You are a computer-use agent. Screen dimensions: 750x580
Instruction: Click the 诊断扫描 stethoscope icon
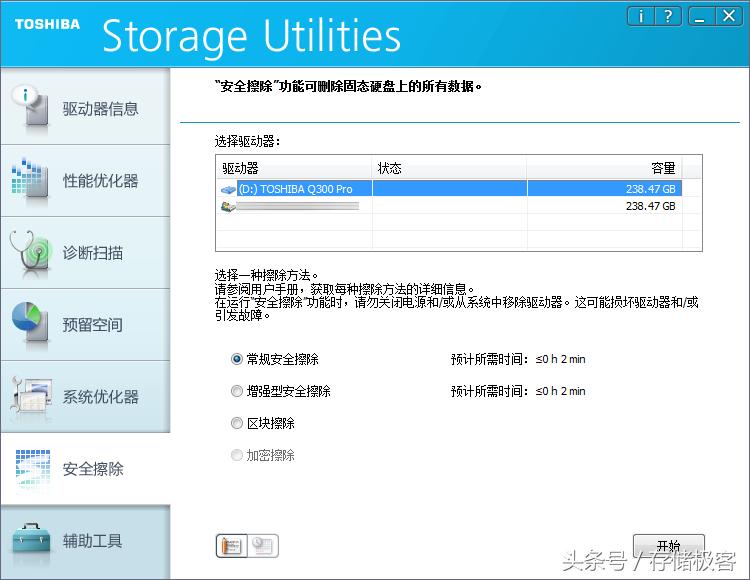(32, 252)
